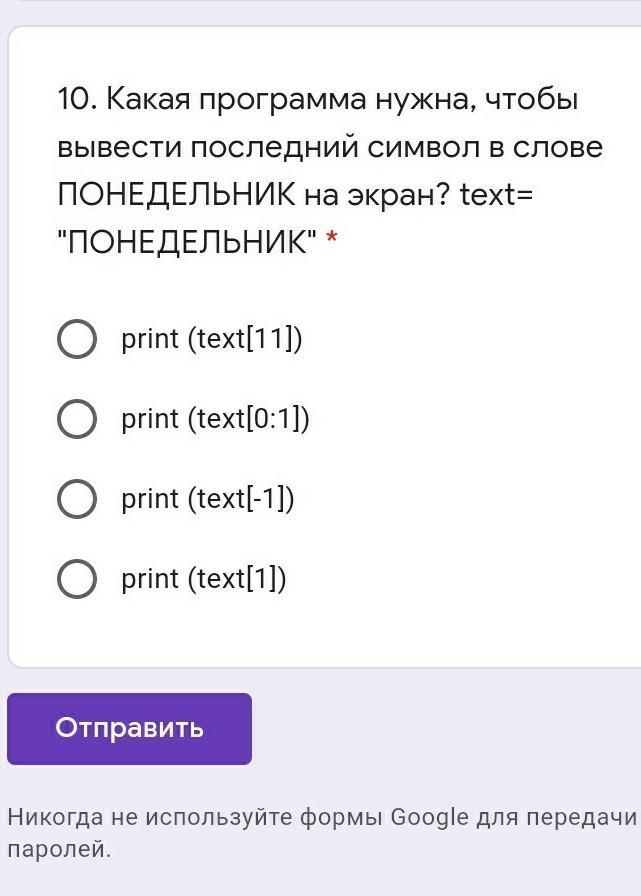Image resolution: width=641 pixels, height=896 pixels.
Task: Click the "print (text[1])" answer label text
Action: click(203, 578)
